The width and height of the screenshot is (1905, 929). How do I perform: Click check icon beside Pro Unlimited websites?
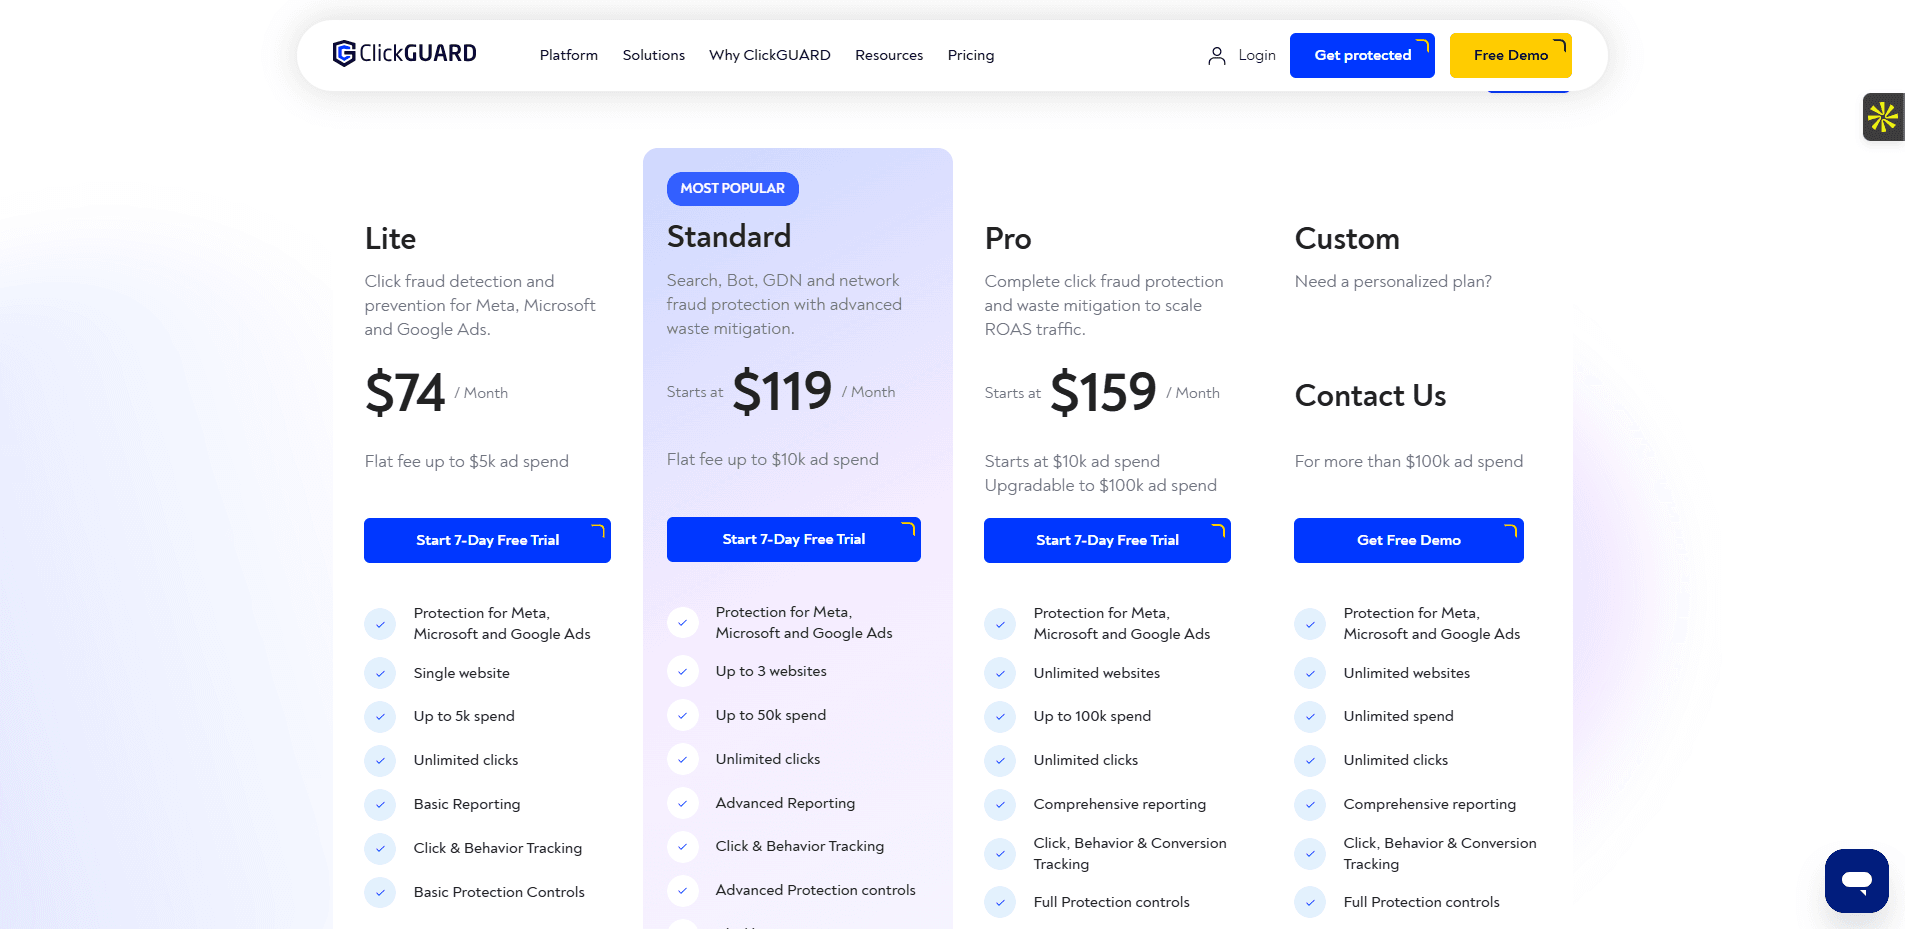coord(1000,674)
